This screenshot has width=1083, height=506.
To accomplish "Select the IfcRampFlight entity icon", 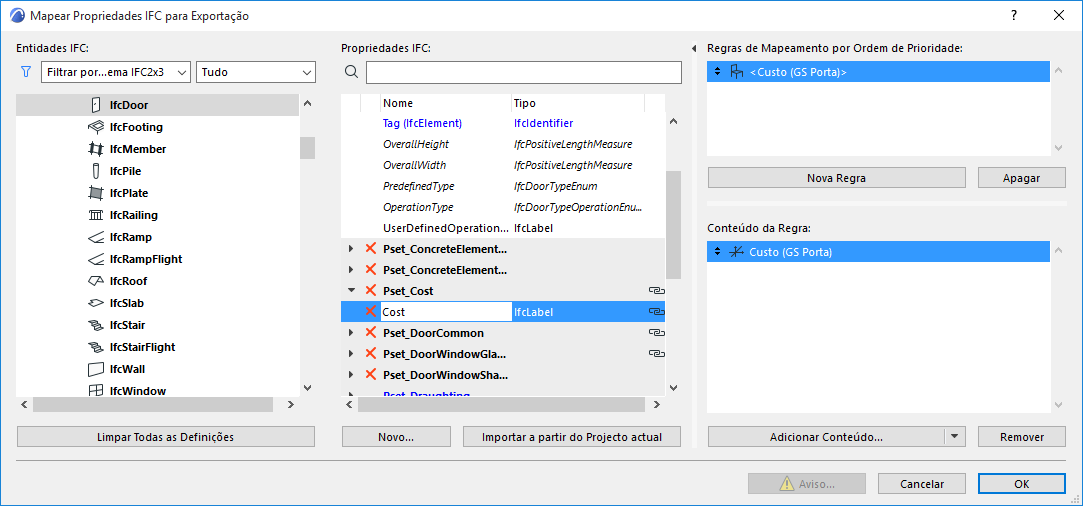I will tap(95, 260).
